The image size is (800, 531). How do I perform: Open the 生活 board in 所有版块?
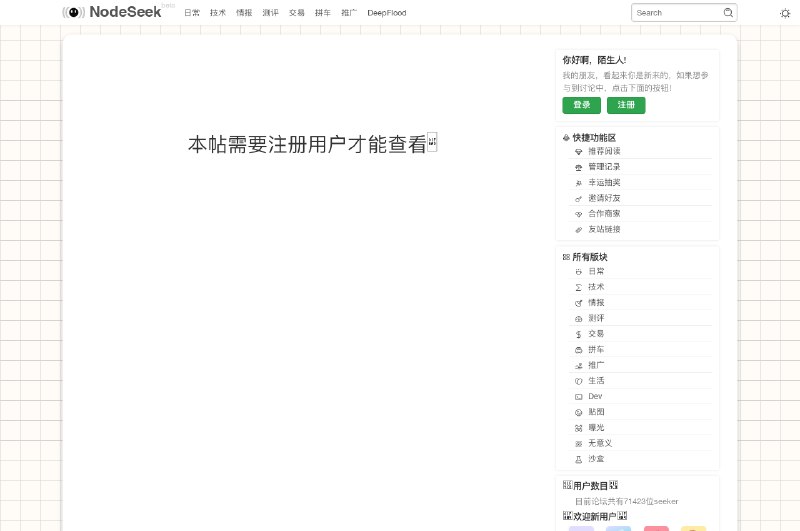point(596,381)
